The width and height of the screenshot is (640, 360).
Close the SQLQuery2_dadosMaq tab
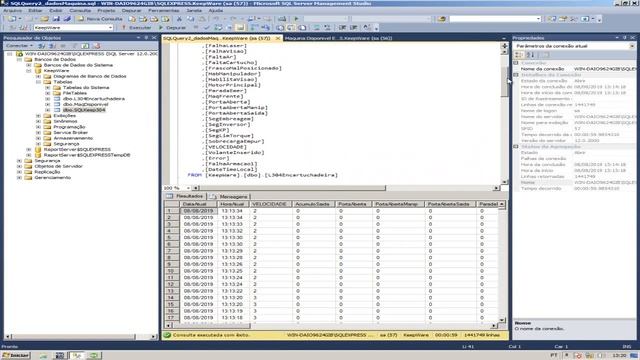(278, 38)
